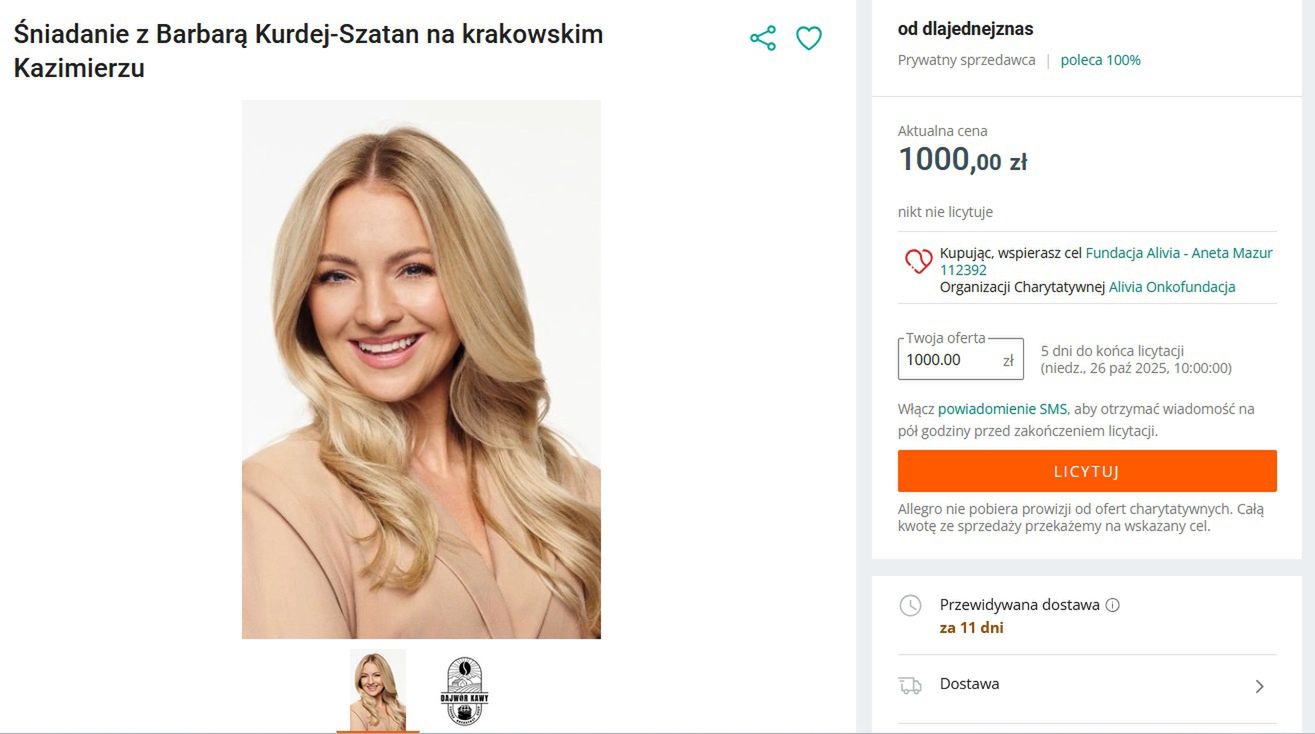Open the Fundacja Alivia - Aneta Mazur link
Image resolution: width=1315 pixels, height=734 pixels.
1178,253
